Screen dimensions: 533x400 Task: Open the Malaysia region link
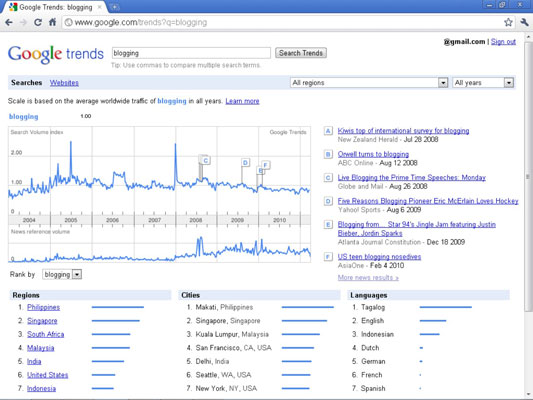pos(40,348)
